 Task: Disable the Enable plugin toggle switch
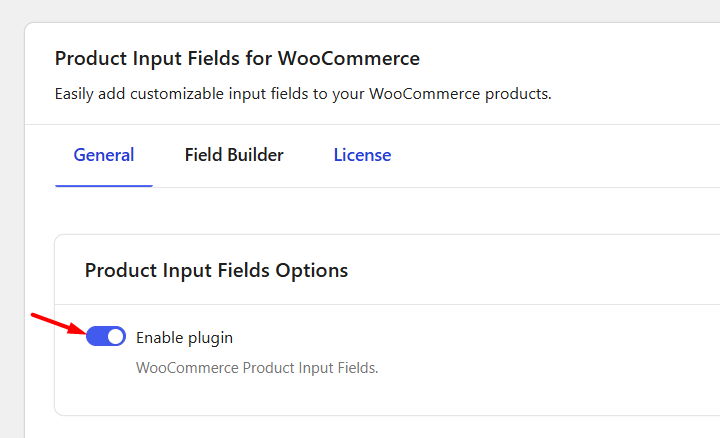pyautogui.click(x=106, y=337)
